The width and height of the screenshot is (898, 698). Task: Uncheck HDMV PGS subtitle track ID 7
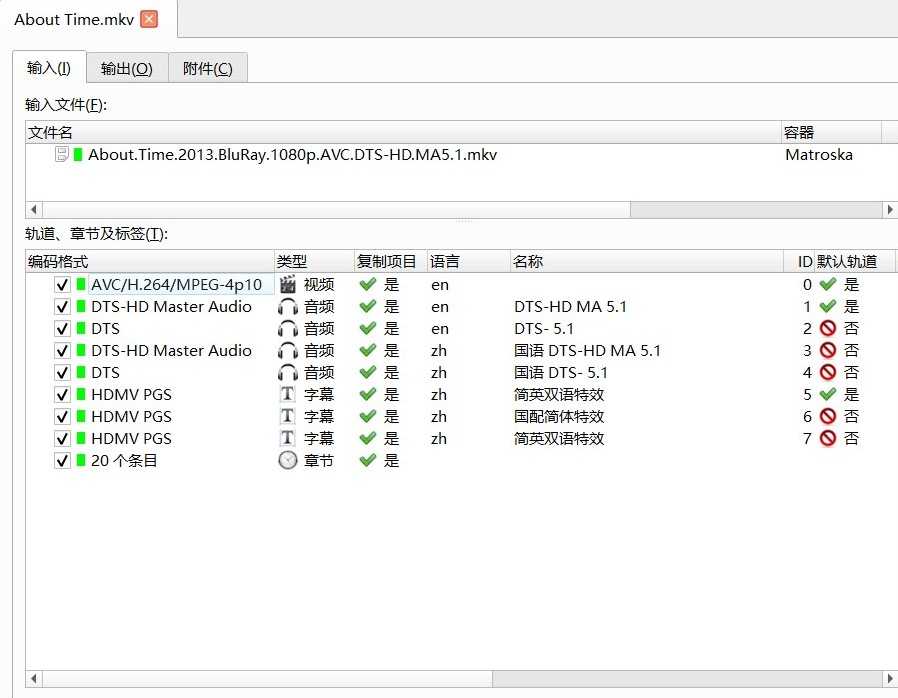click(62, 439)
